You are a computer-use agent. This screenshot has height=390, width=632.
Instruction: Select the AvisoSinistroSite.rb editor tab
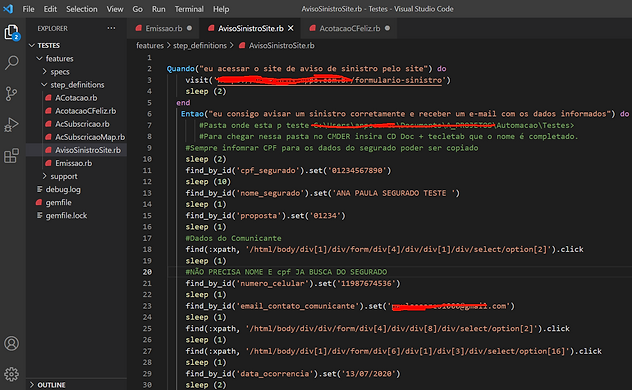point(250,28)
